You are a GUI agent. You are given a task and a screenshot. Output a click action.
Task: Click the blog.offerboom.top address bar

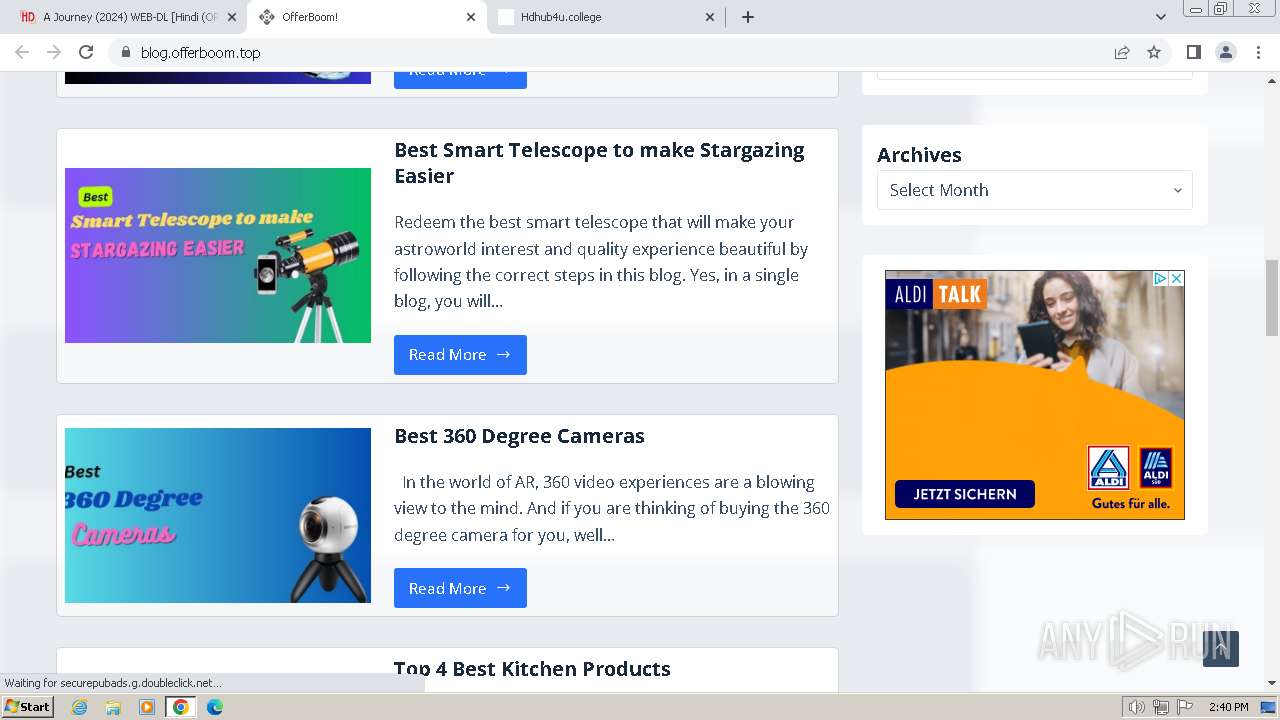tap(610, 52)
